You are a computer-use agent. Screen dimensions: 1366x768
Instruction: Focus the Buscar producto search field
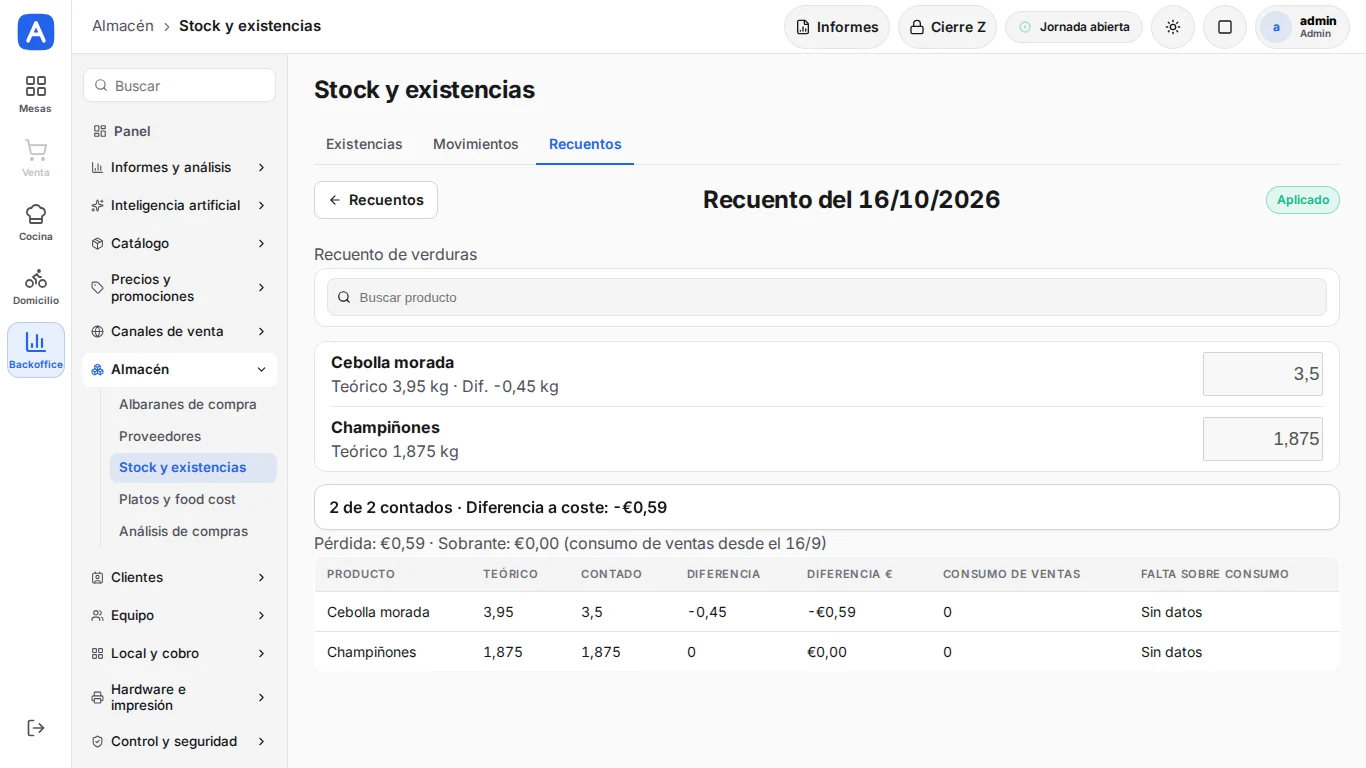pyautogui.click(x=827, y=297)
